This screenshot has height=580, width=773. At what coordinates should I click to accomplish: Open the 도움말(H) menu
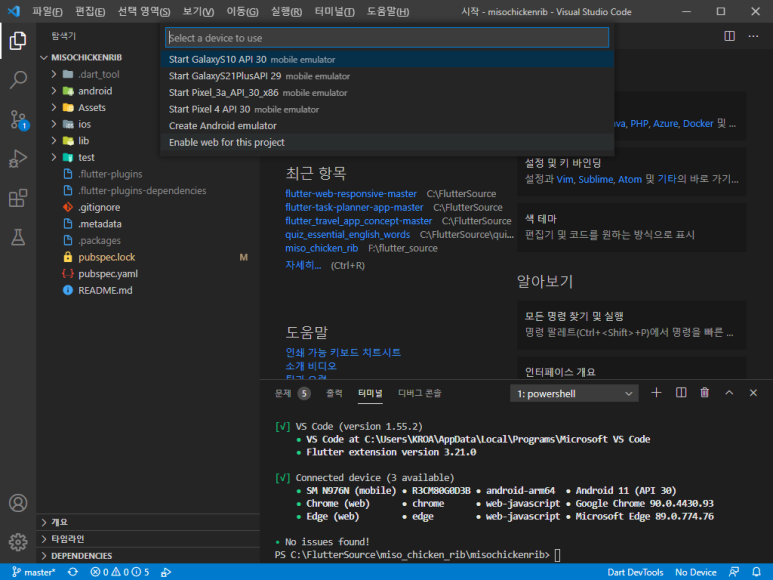[x=387, y=11]
